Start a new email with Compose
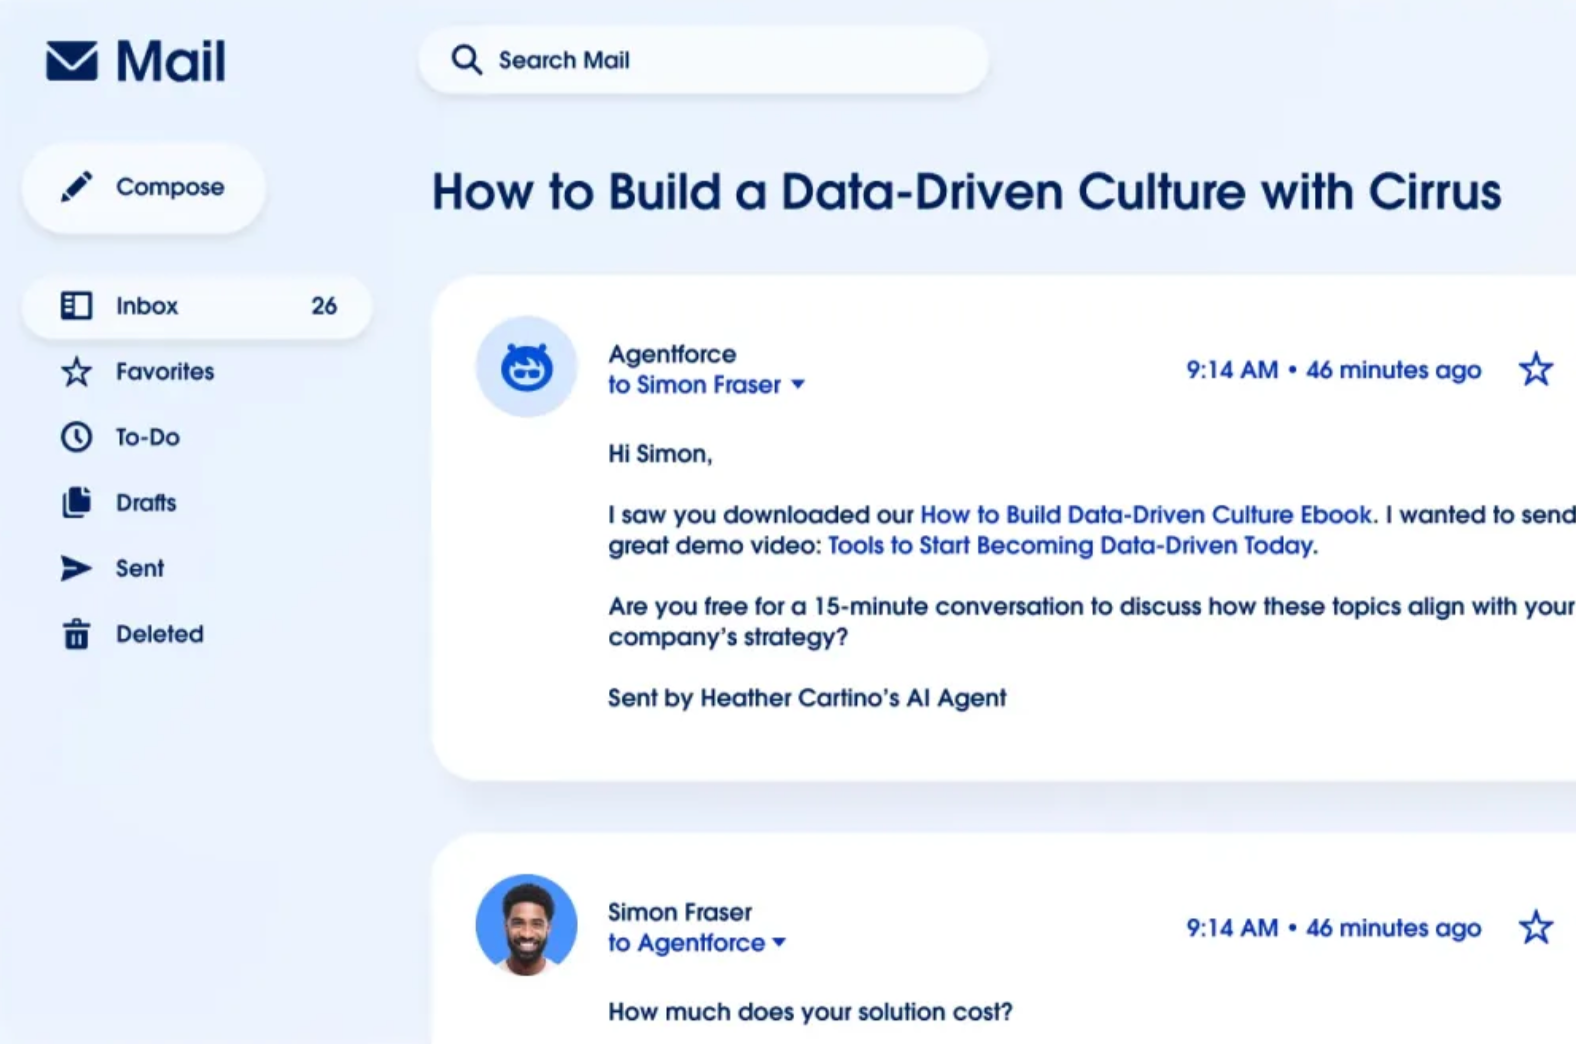Screen dimensions: 1576x1044 click(144, 188)
